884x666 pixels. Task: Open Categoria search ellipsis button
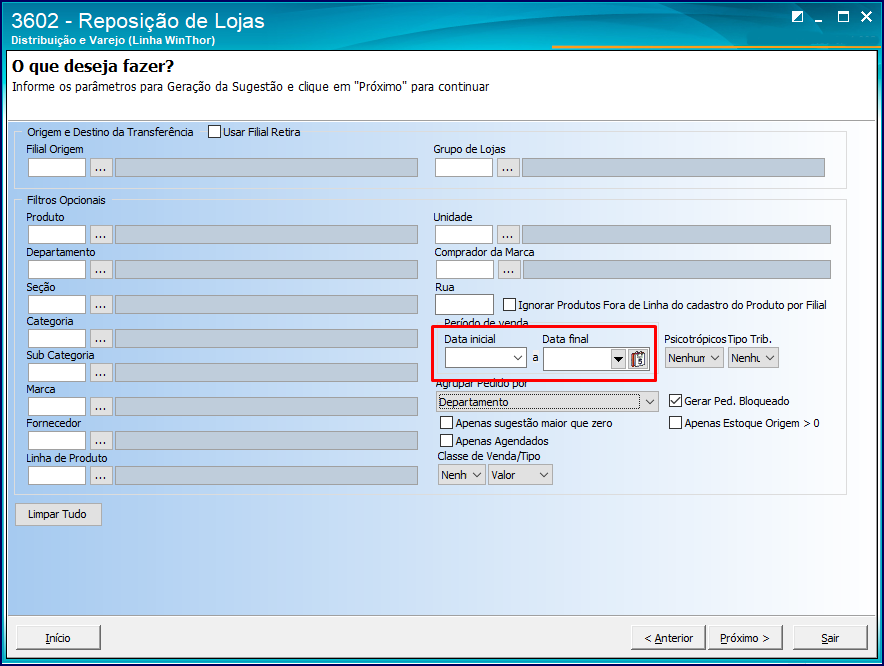pos(101,339)
